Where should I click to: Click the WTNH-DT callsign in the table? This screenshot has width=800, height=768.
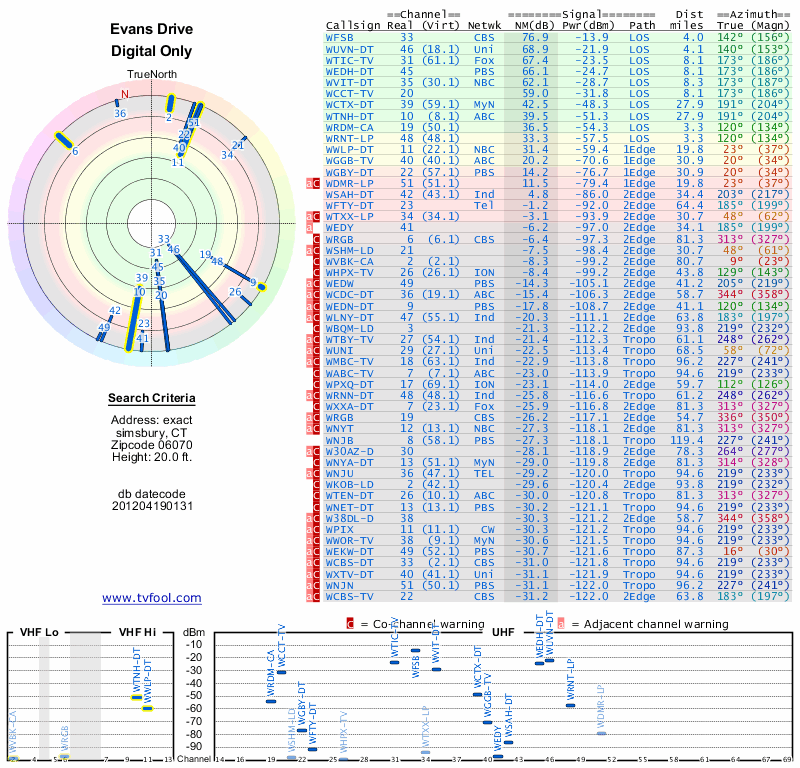coord(349,116)
